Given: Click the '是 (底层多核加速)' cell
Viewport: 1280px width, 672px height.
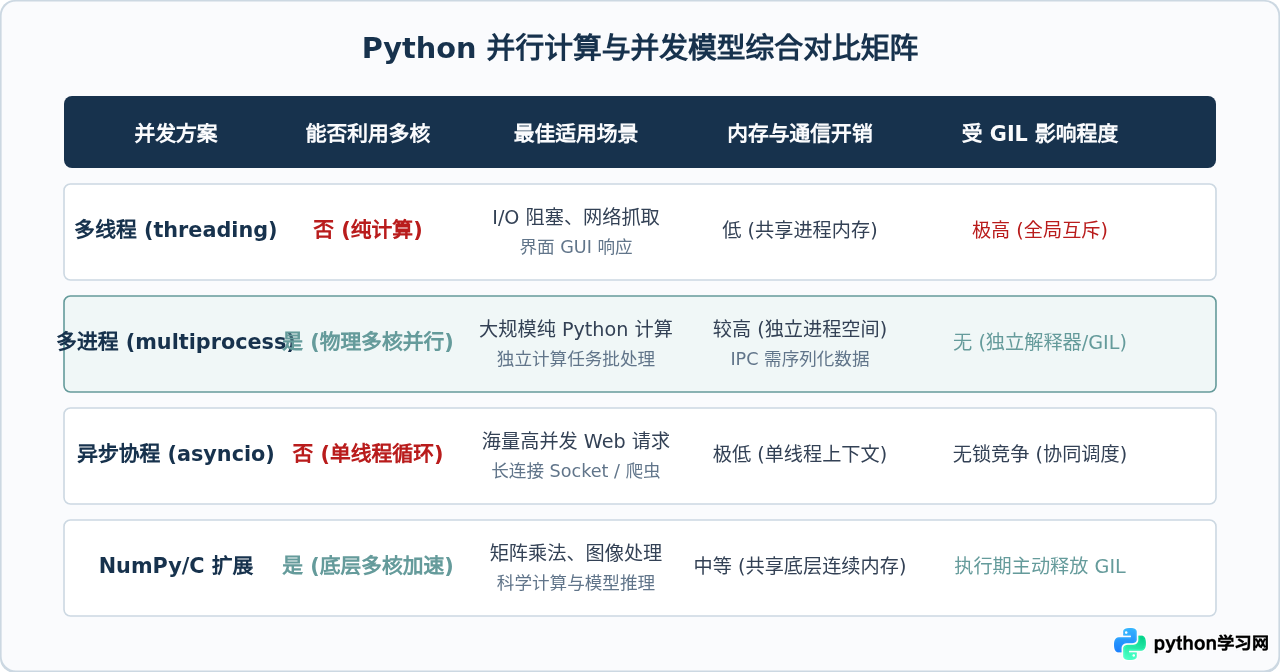Looking at the screenshot, I should pyautogui.click(x=368, y=566).
